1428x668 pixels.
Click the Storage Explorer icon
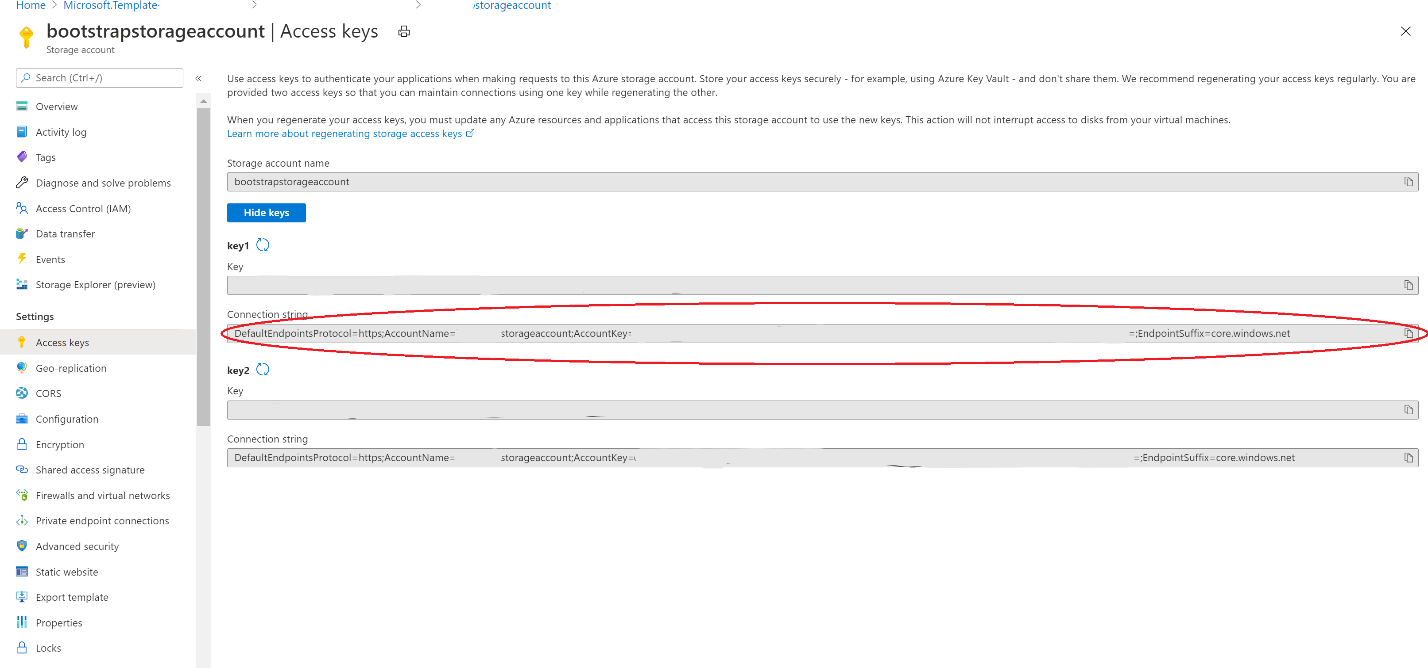pyautogui.click(x=22, y=285)
